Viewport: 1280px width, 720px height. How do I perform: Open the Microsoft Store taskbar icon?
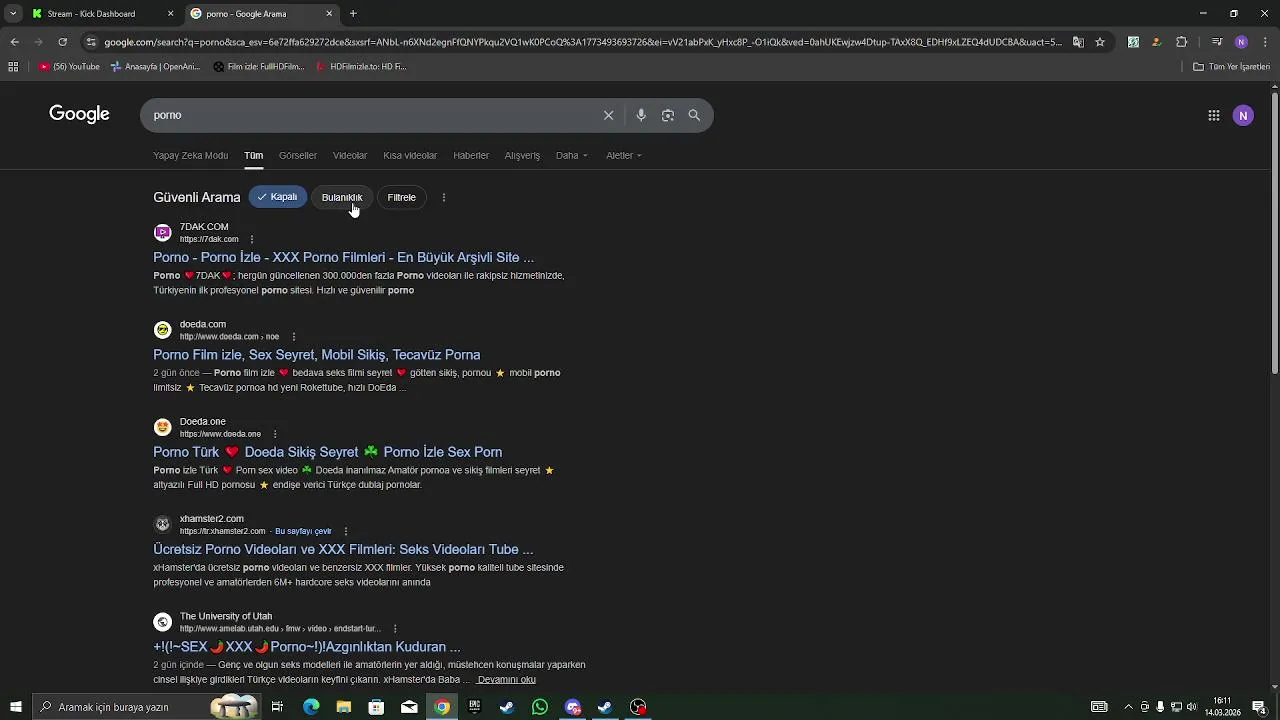(376, 707)
